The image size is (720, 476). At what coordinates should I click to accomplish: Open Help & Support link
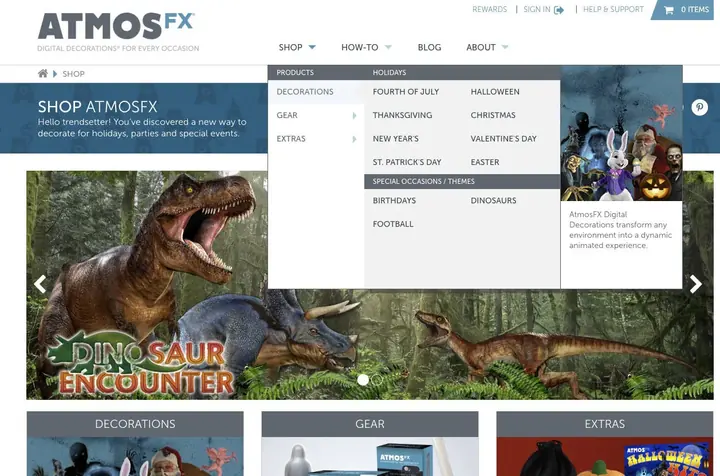tap(613, 9)
